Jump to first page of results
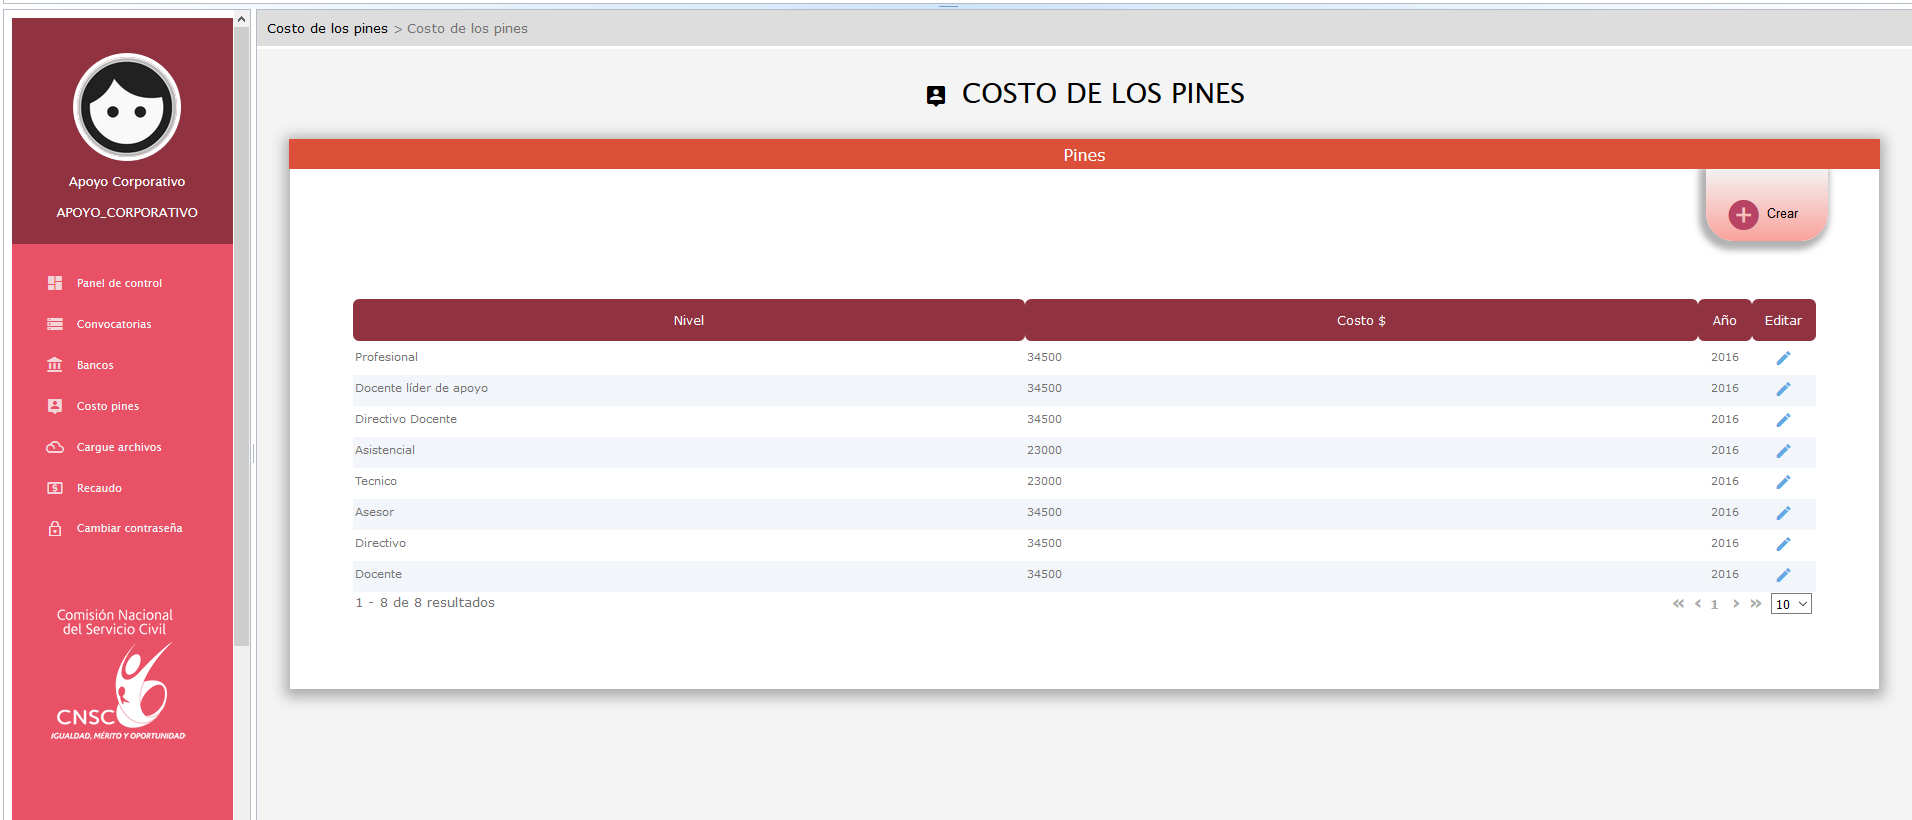 tap(1678, 604)
